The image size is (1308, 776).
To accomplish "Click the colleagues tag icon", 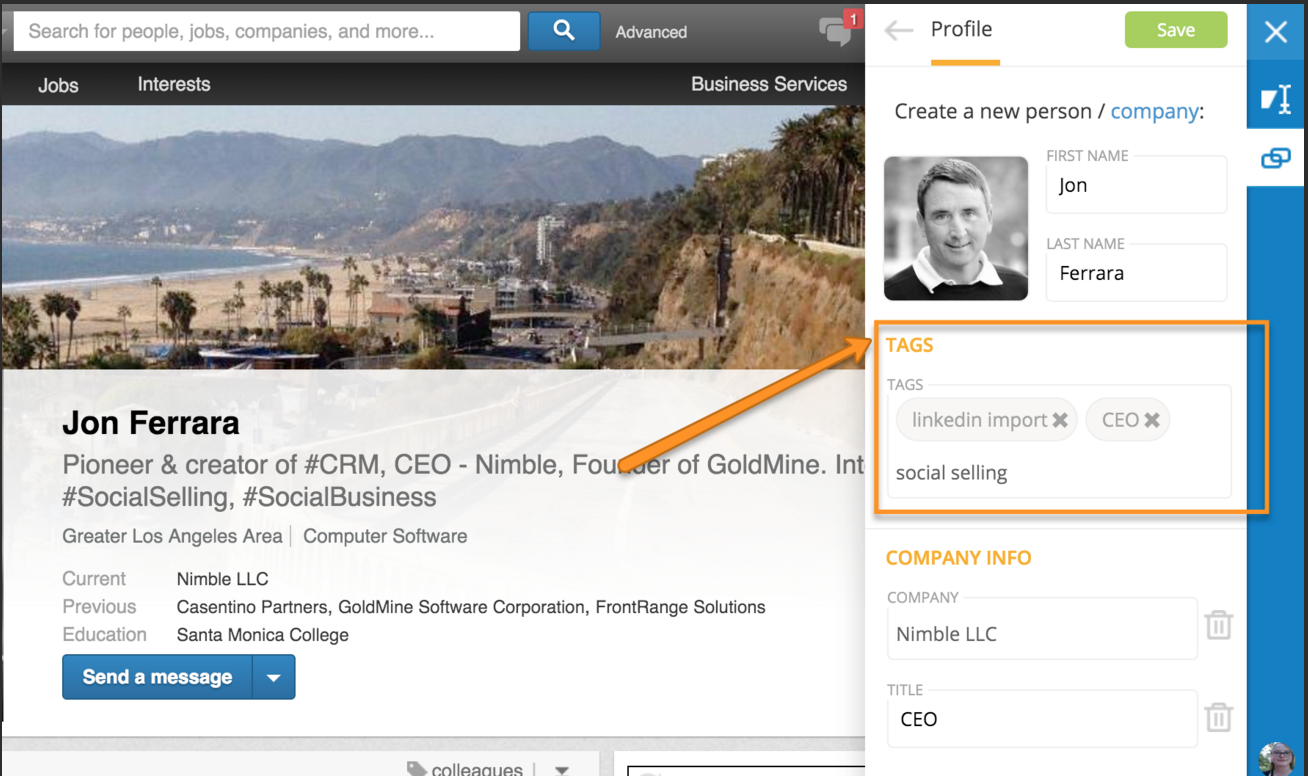I will (416, 769).
